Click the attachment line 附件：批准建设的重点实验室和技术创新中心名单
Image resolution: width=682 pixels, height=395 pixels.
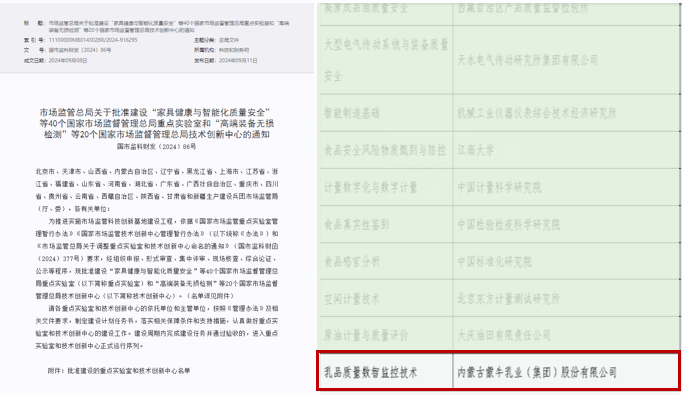119,371
